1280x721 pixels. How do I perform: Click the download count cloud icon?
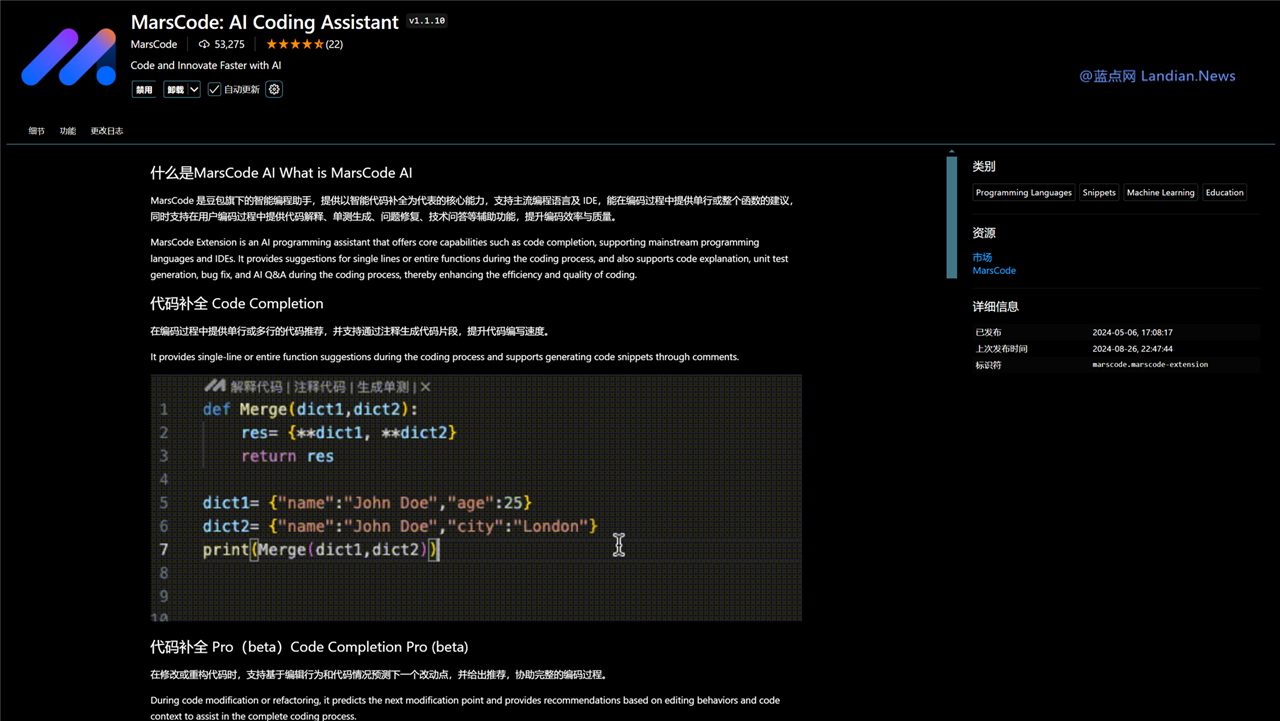tap(204, 44)
